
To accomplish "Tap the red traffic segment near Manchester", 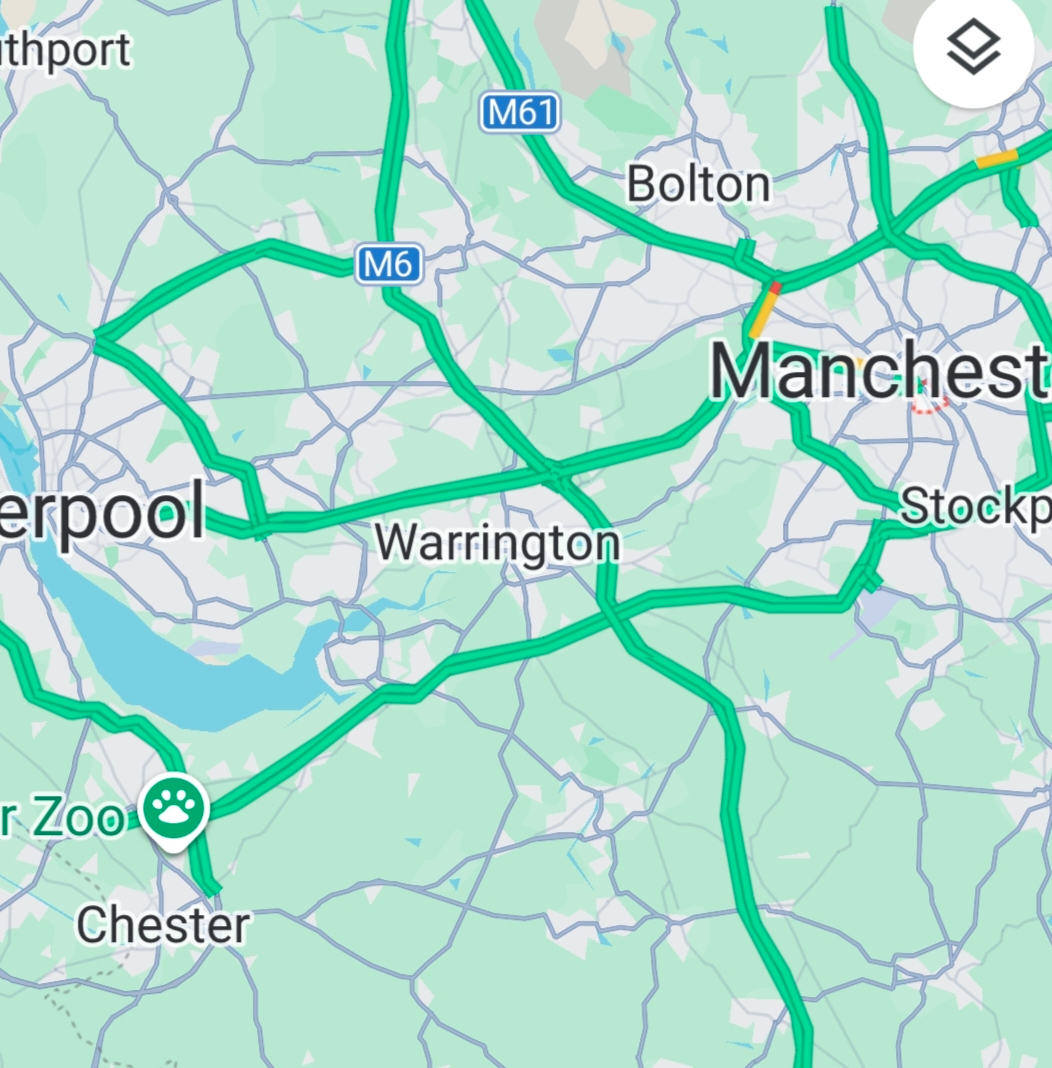I will pyautogui.click(x=774, y=289).
